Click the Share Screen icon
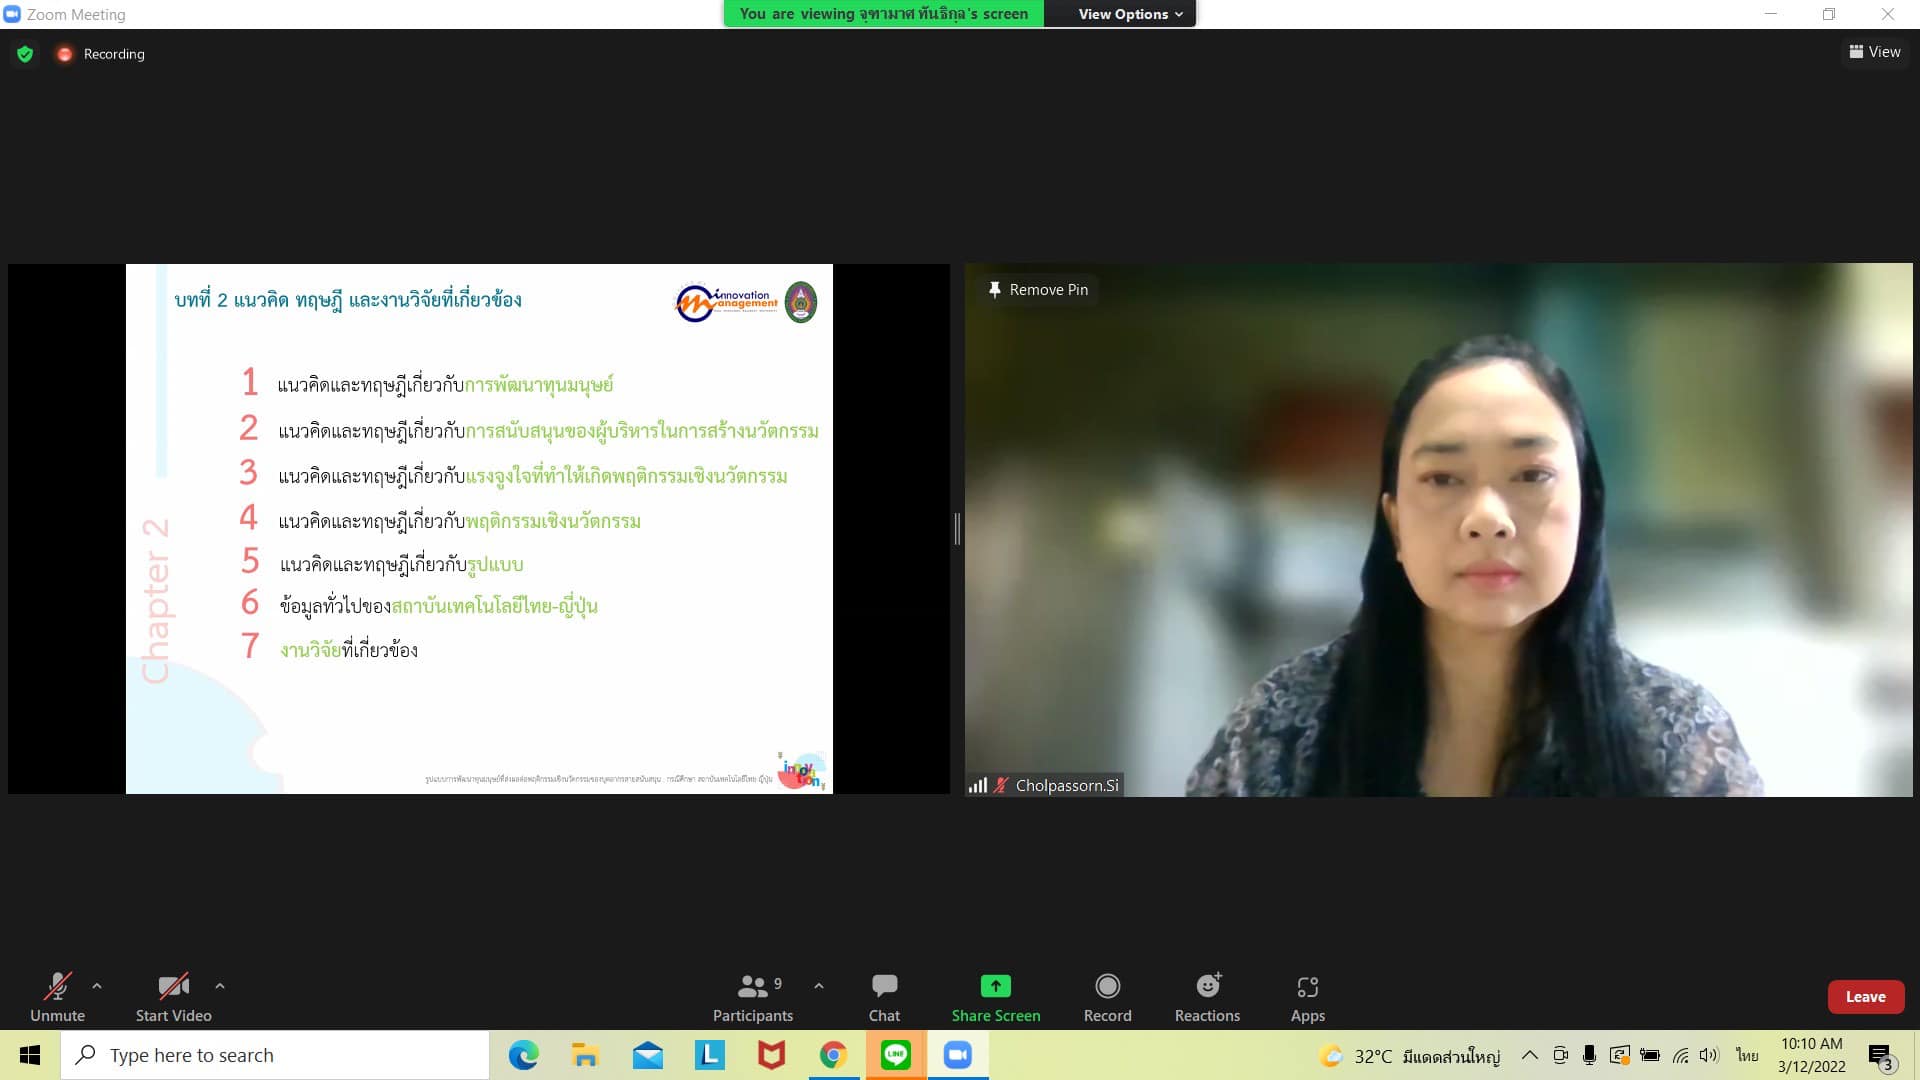The height and width of the screenshot is (1080, 1920). [x=995, y=987]
